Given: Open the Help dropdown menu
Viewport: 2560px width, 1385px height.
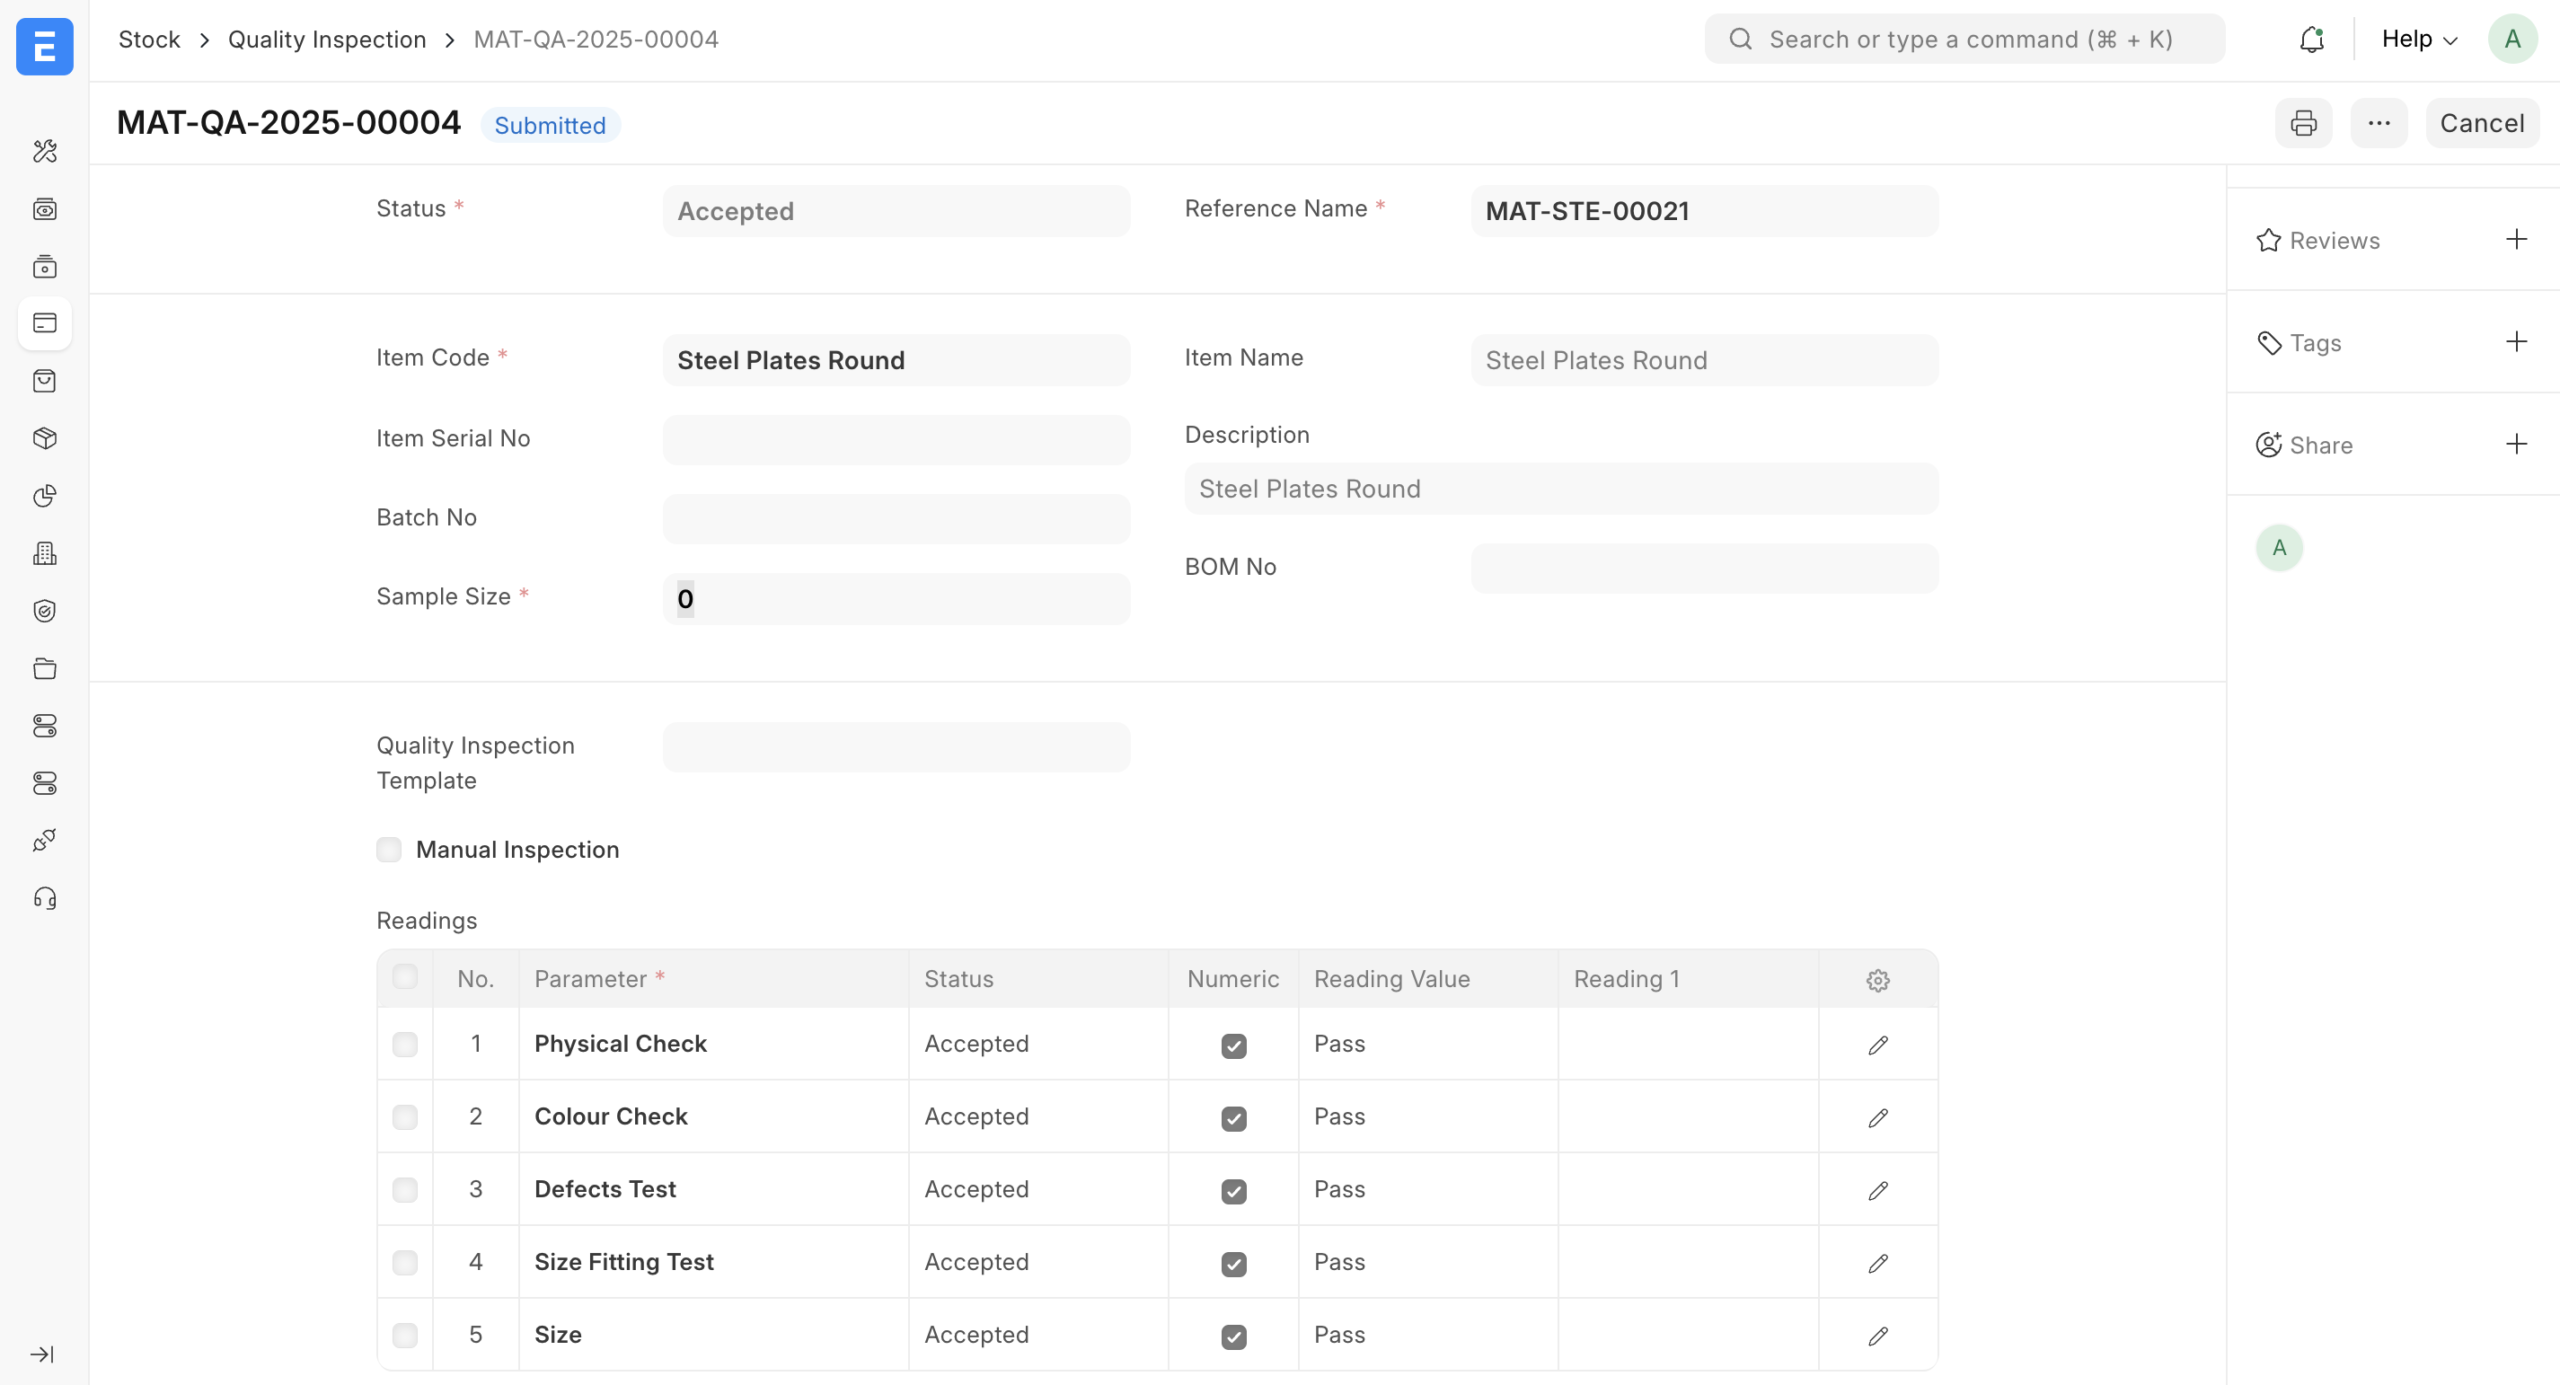Looking at the screenshot, I should [x=2418, y=39].
